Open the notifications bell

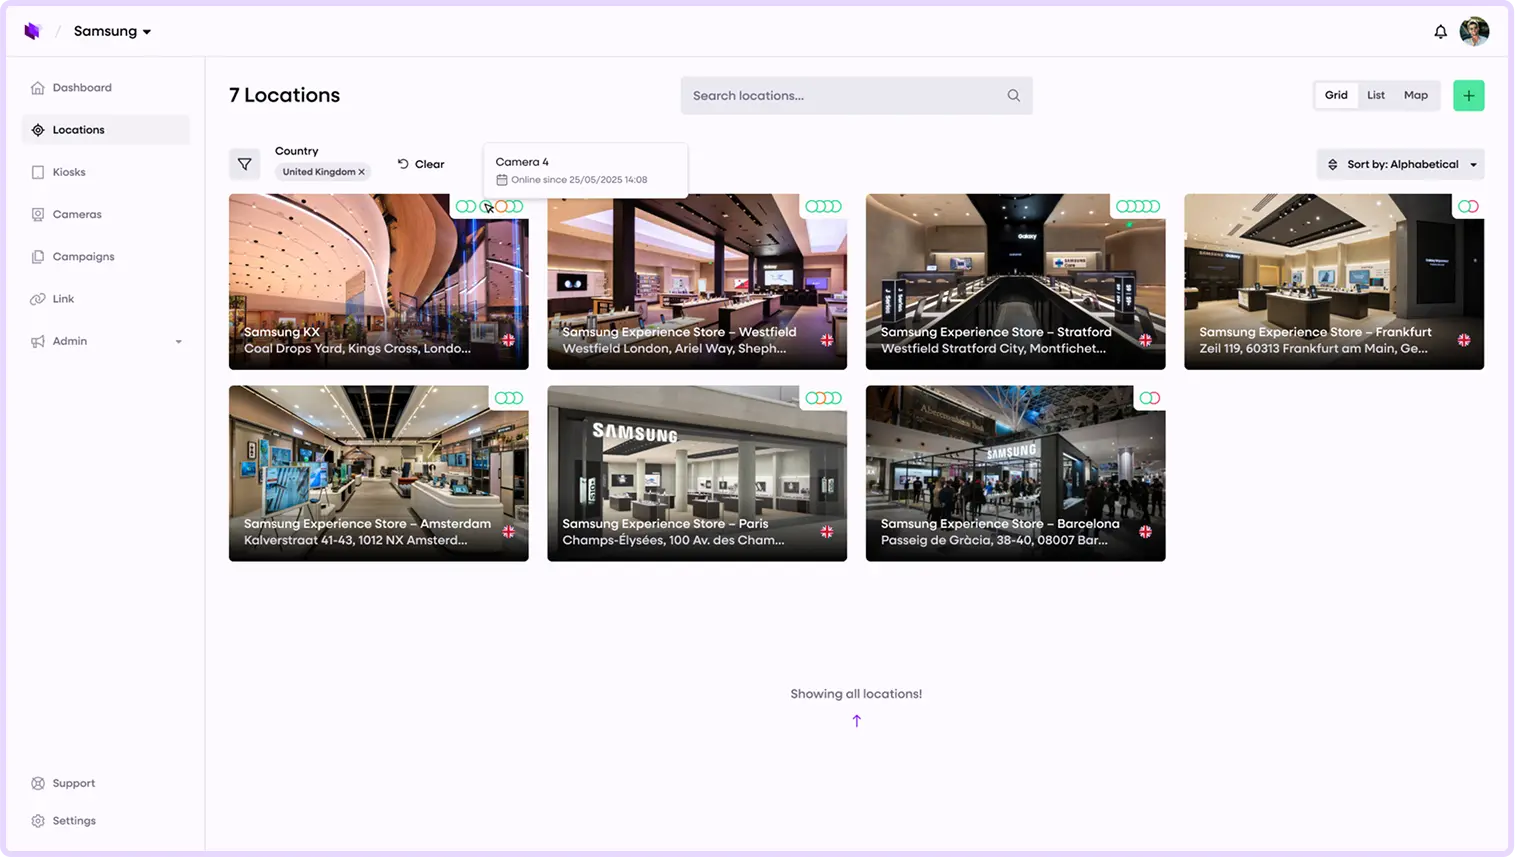pos(1440,32)
